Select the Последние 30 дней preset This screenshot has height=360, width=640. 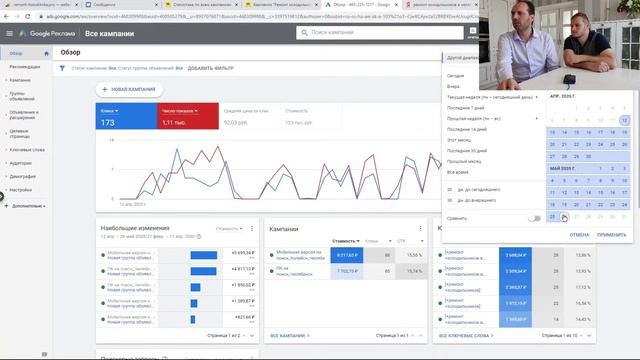click(467, 151)
